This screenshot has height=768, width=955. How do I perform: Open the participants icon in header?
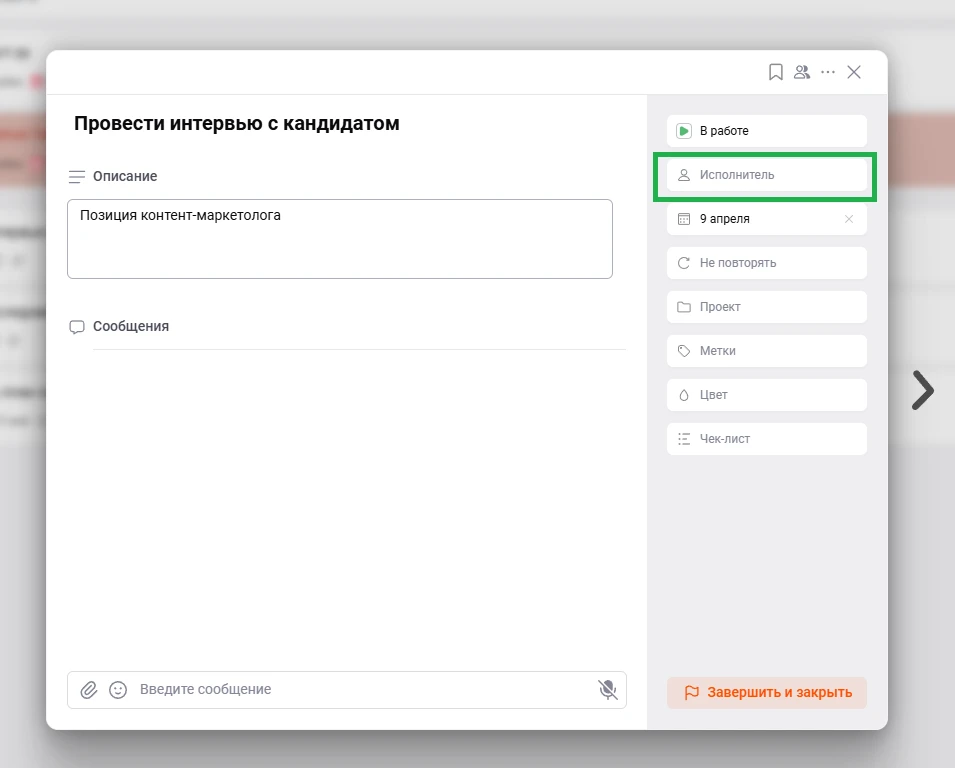click(x=801, y=72)
